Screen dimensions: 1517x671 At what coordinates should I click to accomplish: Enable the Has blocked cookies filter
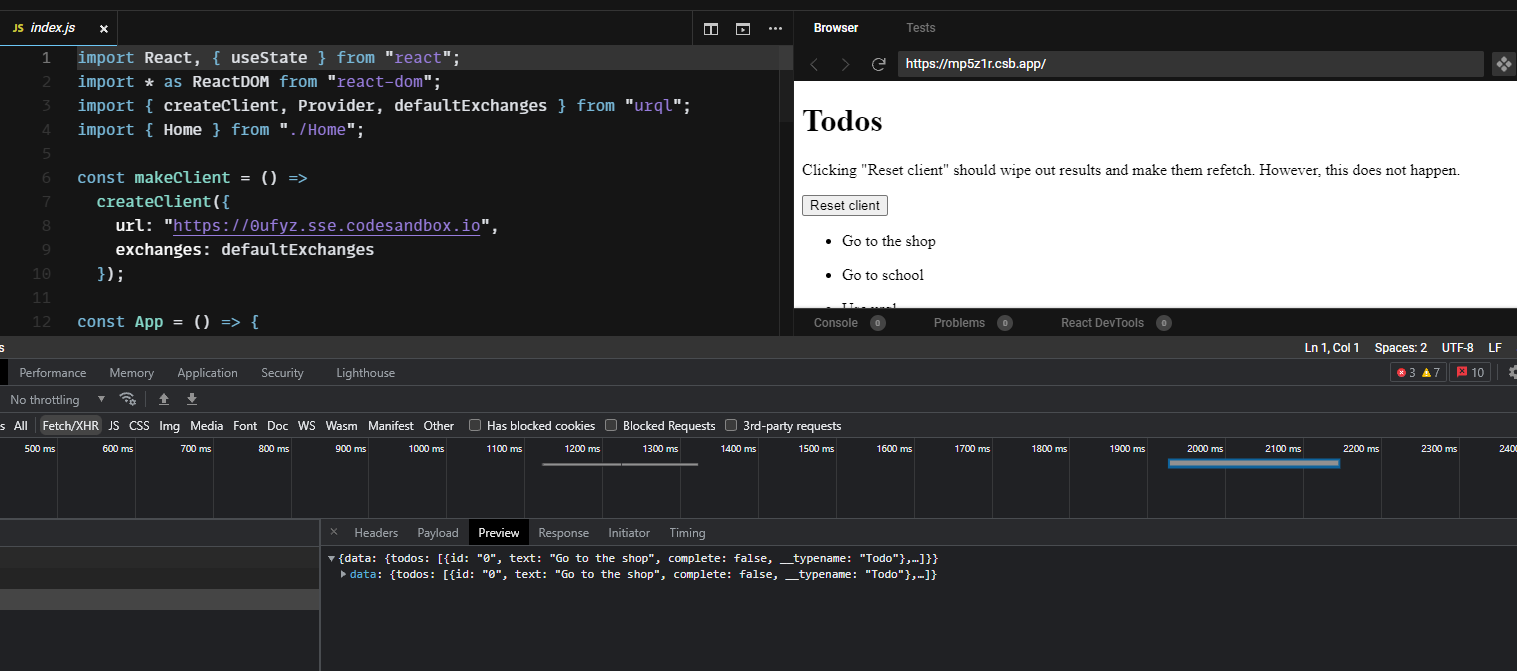click(475, 424)
